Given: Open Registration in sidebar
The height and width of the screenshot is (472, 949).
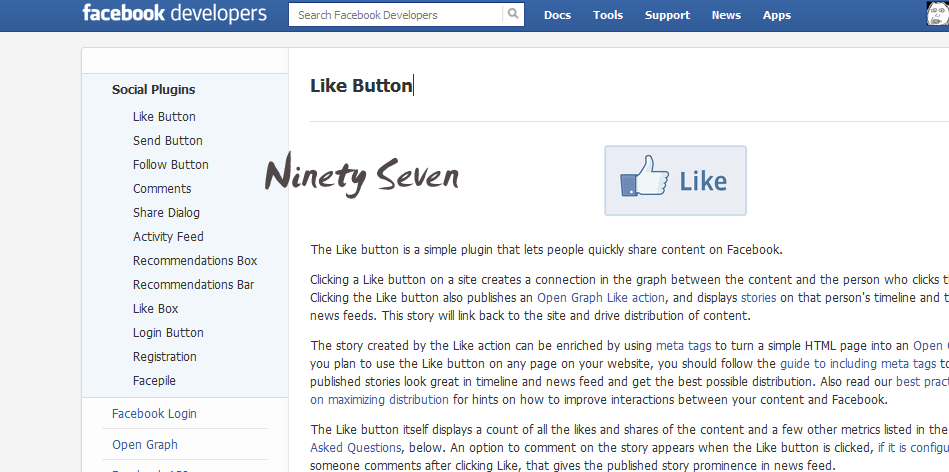Looking at the screenshot, I should [x=165, y=357].
